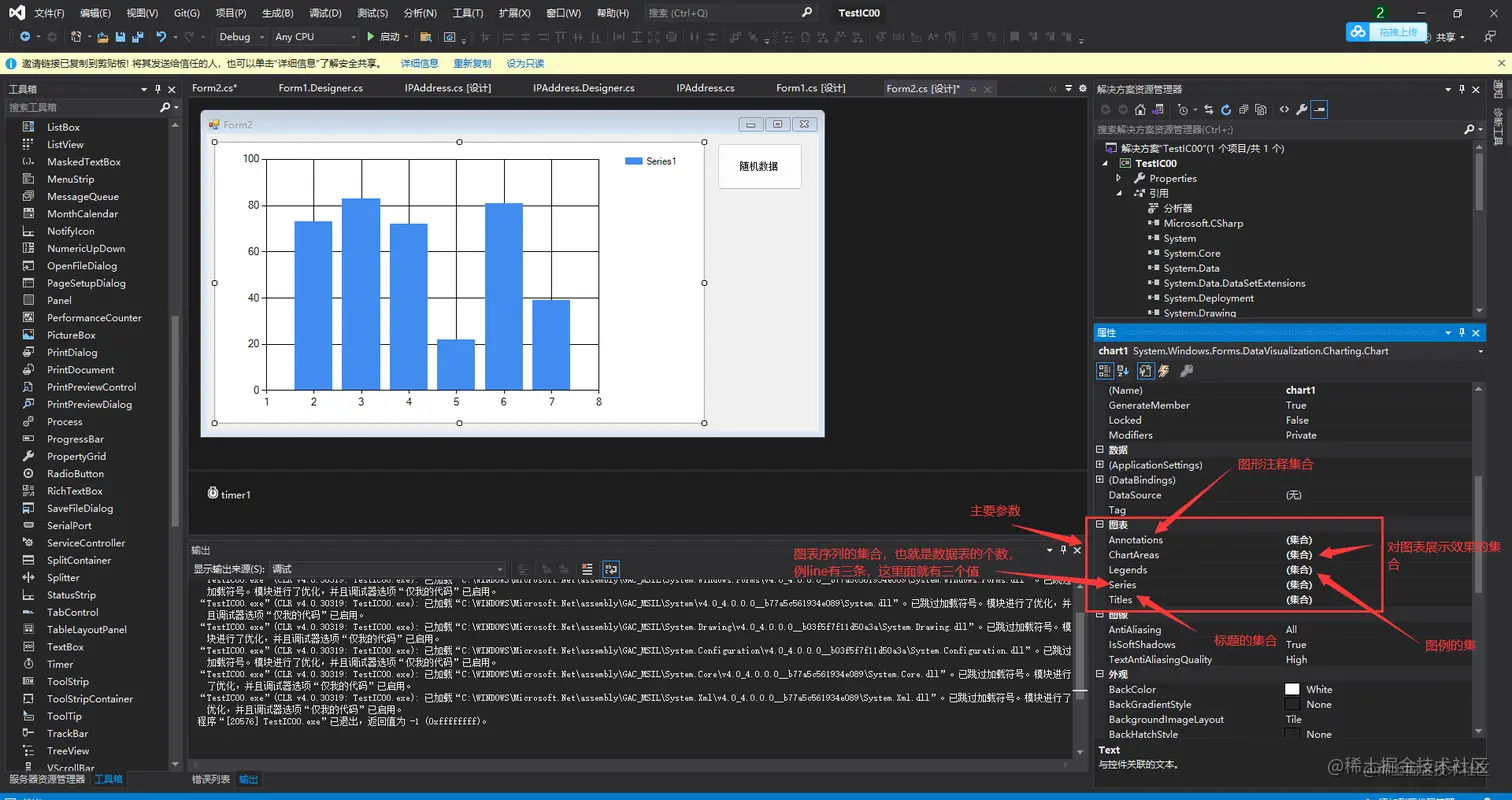Click the new project toolbar icon

pyautogui.click(x=76, y=37)
